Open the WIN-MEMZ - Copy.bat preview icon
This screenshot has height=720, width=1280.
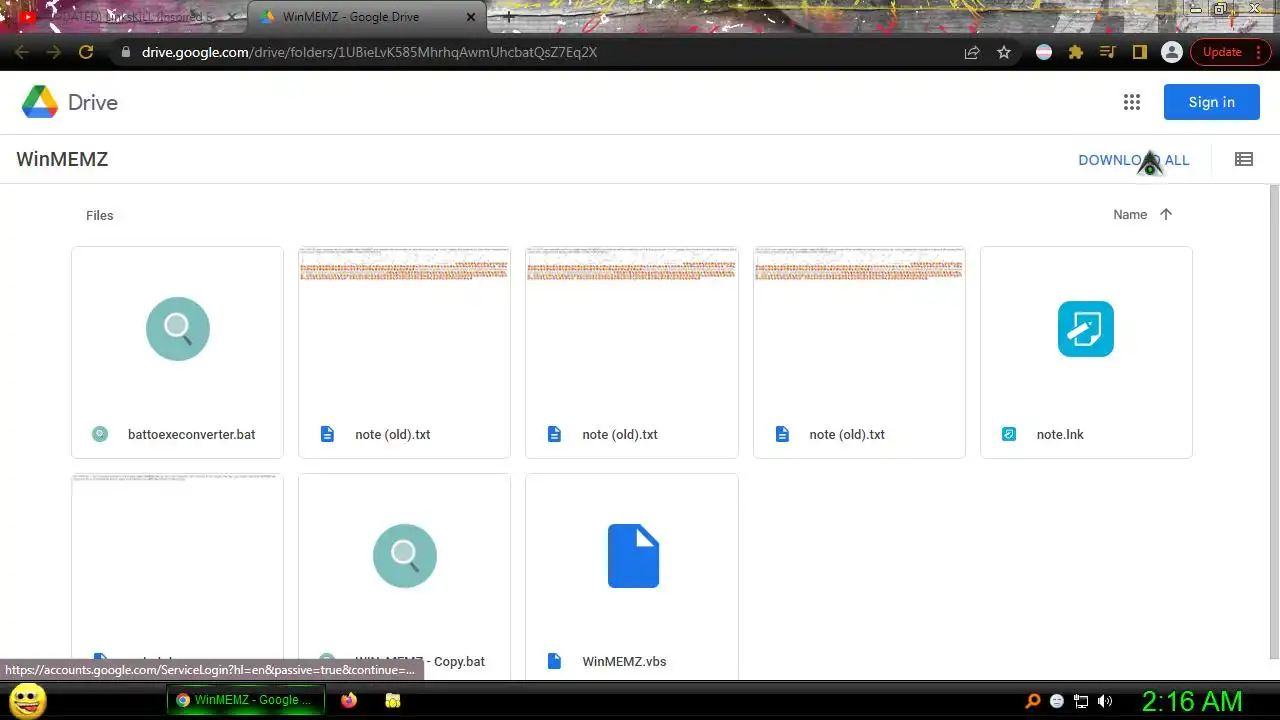pos(405,556)
